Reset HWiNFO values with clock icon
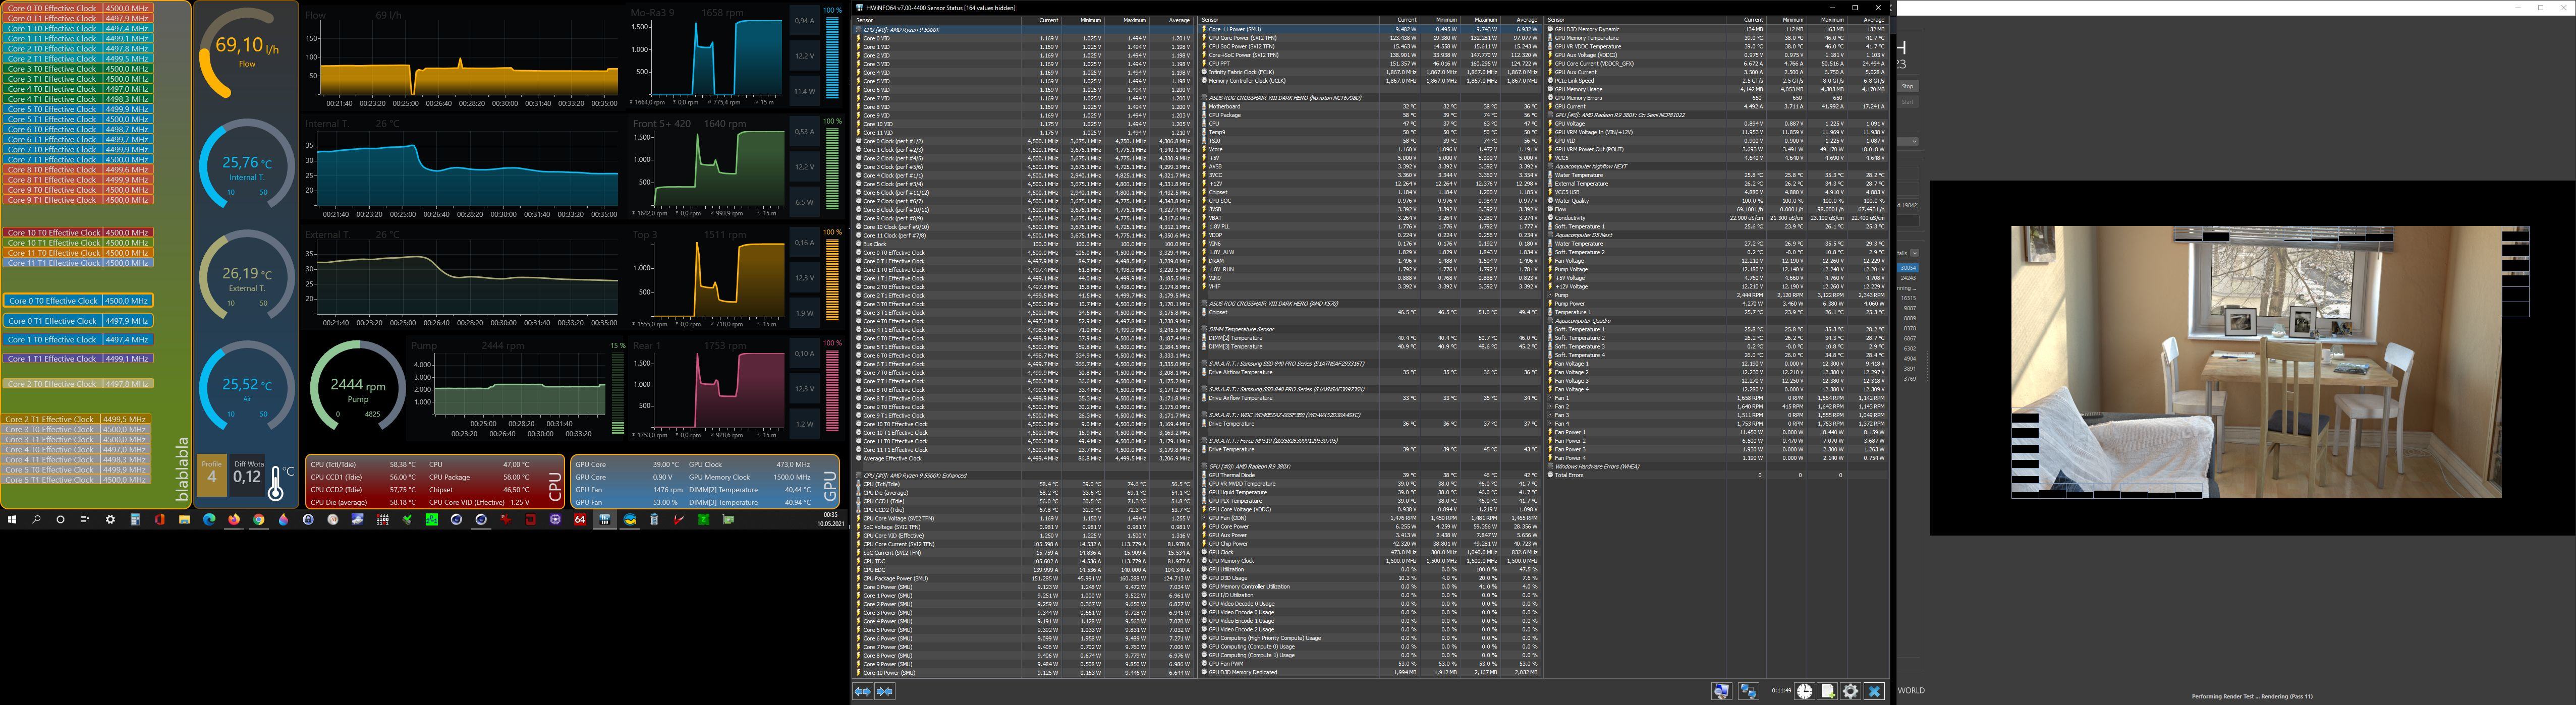2576x705 pixels. tap(1805, 691)
